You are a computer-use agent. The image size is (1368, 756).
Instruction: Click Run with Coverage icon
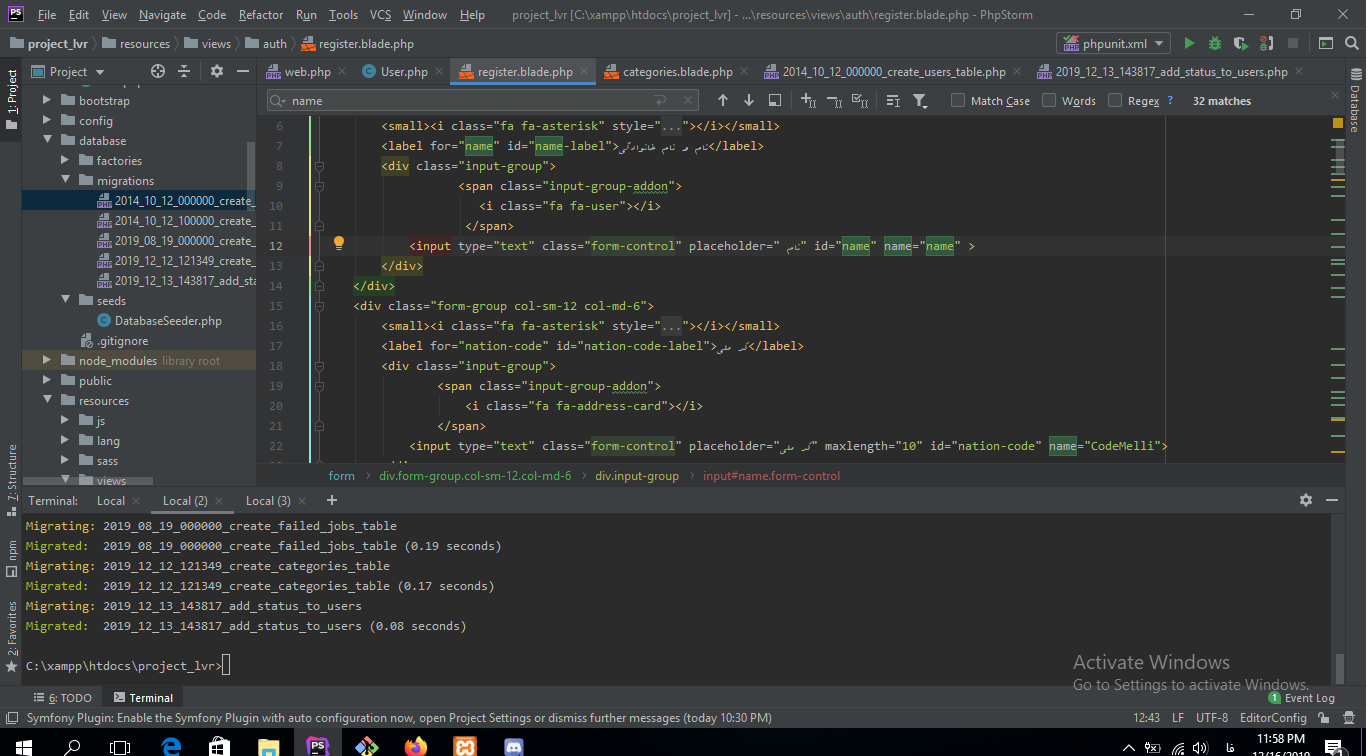[x=1241, y=44]
